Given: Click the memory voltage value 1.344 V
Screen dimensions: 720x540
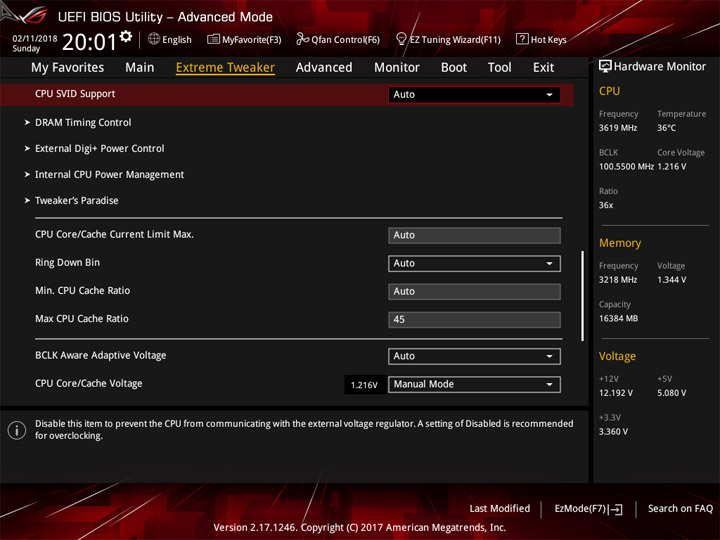Looking at the screenshot, I should click(x=671, y=280).
